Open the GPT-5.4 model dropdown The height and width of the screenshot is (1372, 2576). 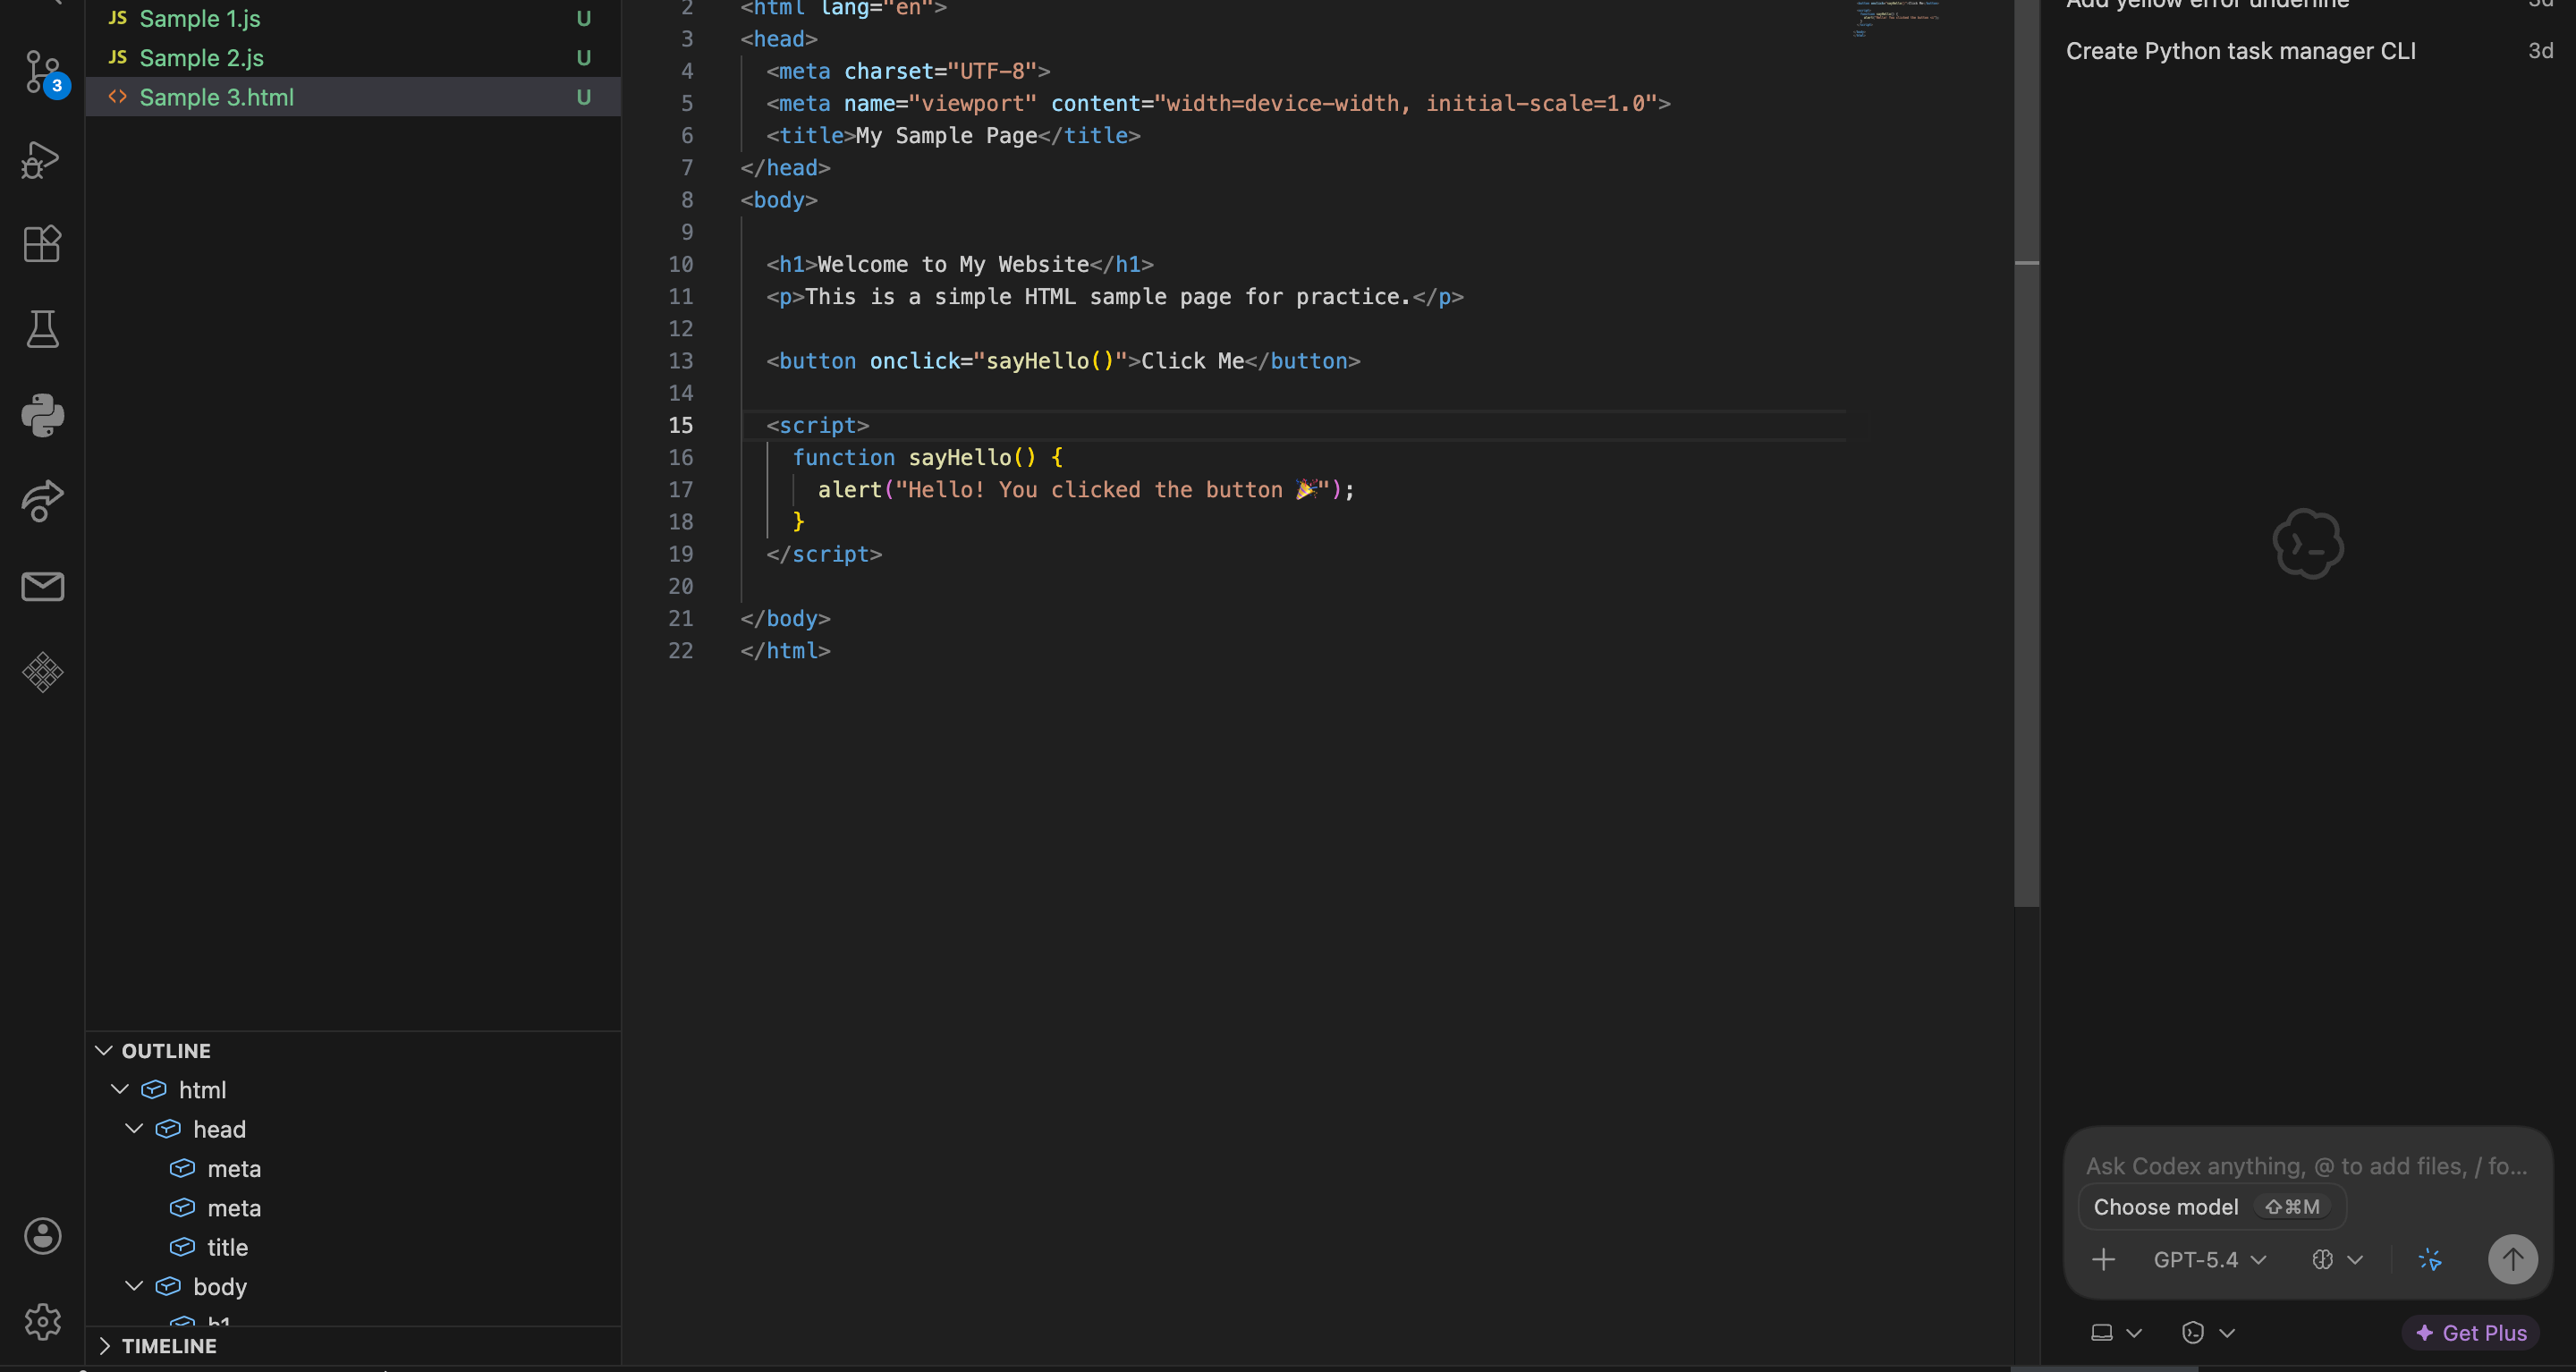pos(2209,1260)
